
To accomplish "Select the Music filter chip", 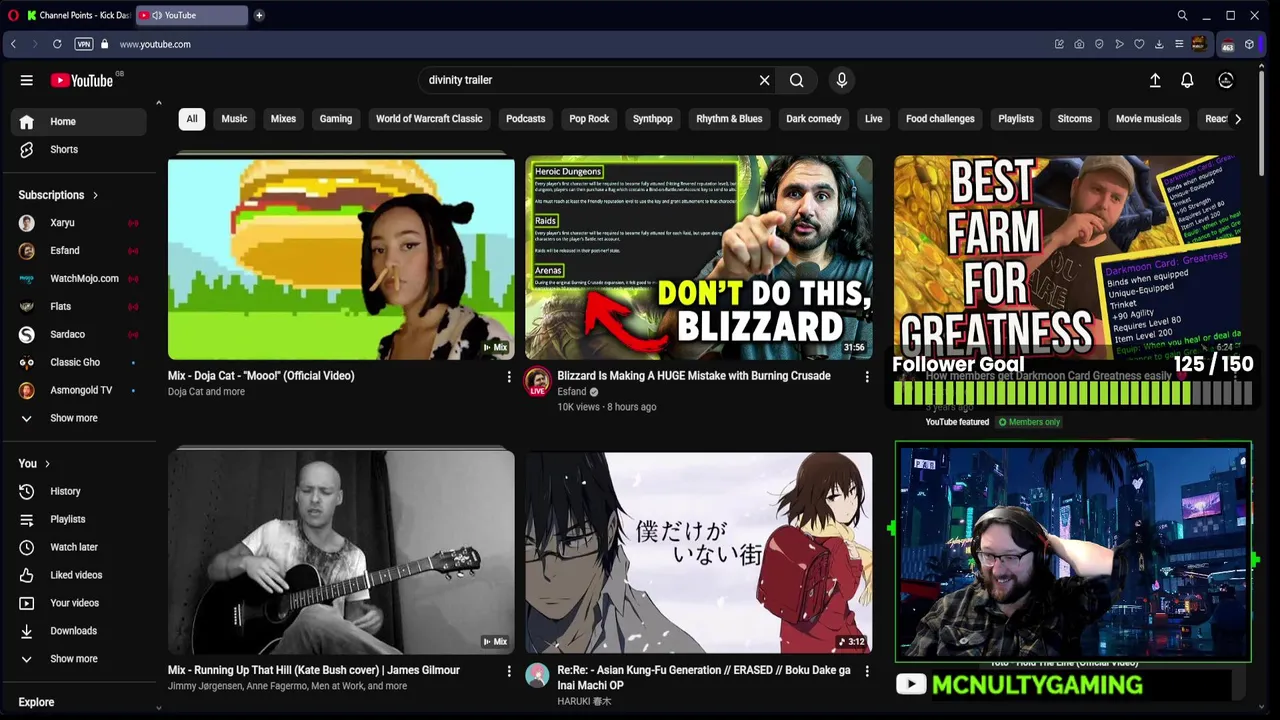I will pos(234,119).
